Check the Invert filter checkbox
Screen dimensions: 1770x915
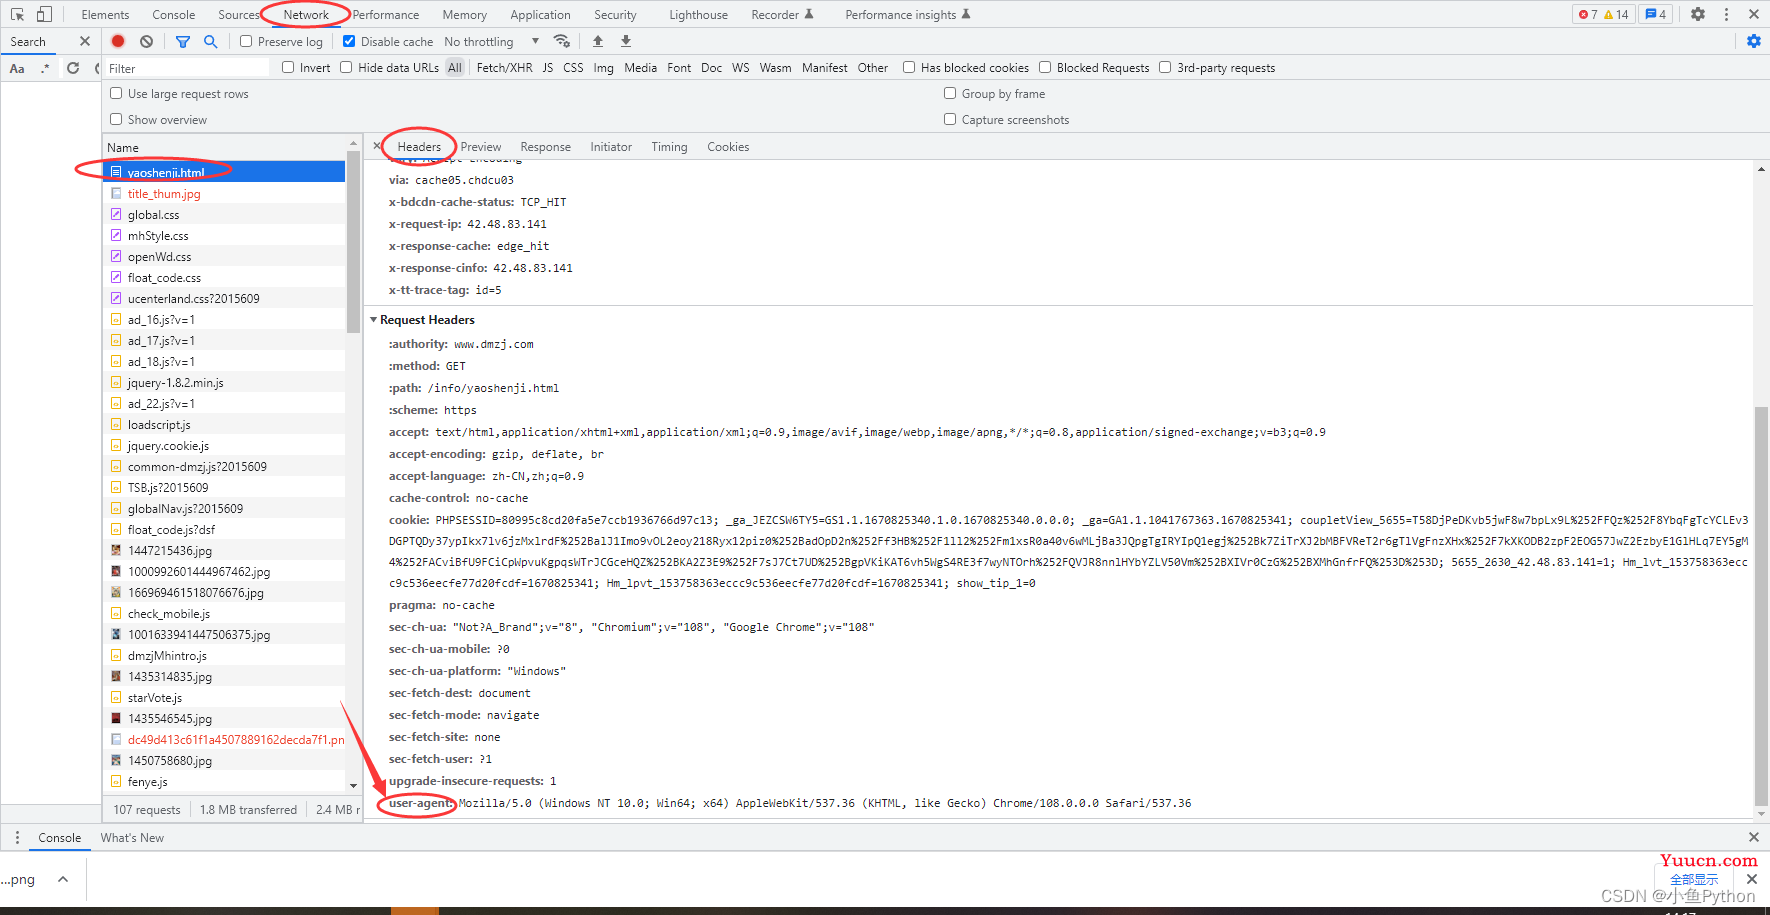click(x=288, y=67)
